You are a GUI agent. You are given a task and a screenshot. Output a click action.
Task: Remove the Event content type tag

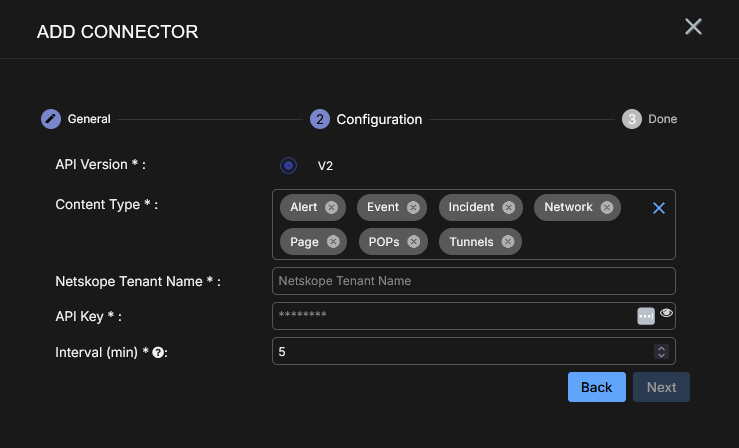tap(412, 208)
